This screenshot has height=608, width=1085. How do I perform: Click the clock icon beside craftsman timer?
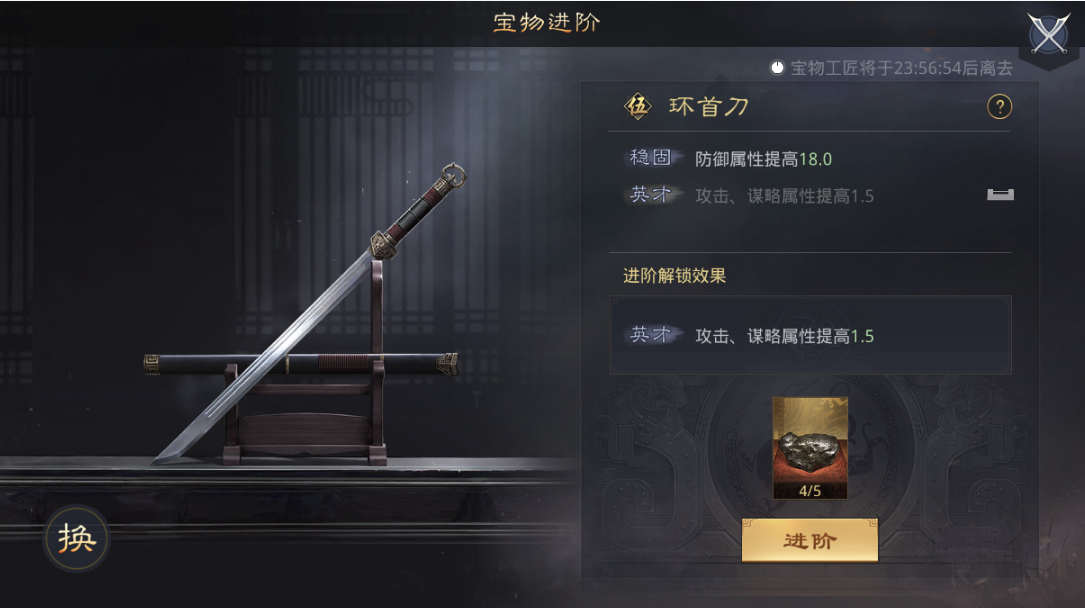[777, 68]
